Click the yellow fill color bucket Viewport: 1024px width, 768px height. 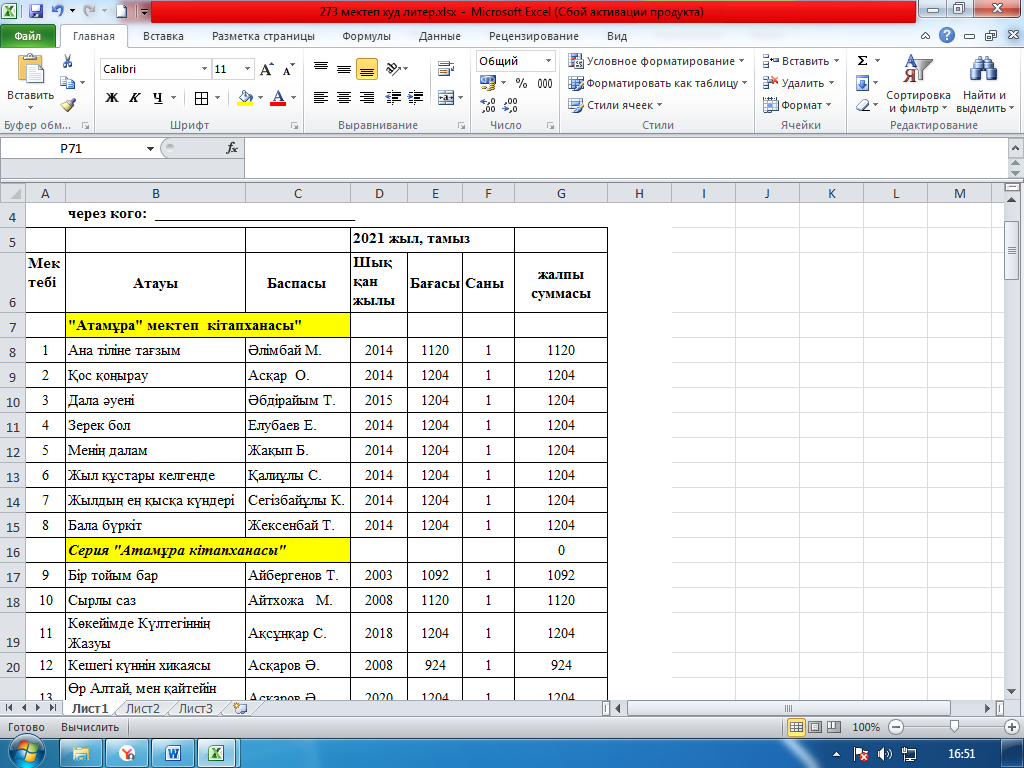coord(246,98)
